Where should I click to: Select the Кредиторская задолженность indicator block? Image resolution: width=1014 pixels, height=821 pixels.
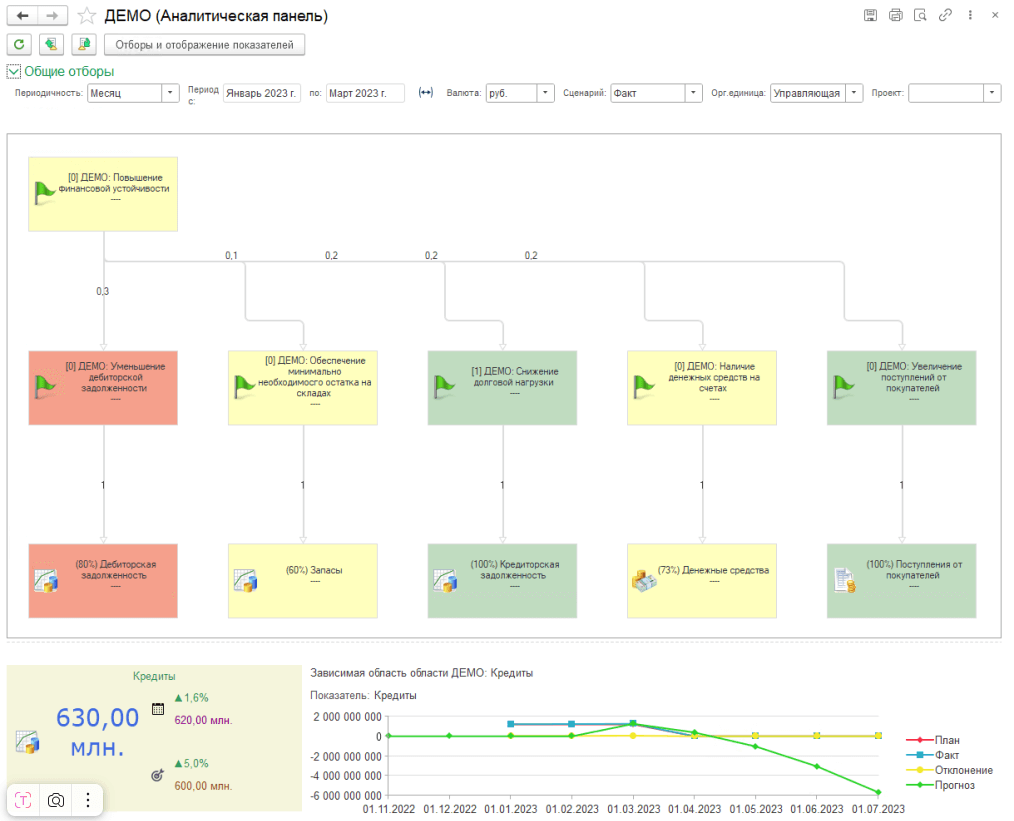click(502, 580)
